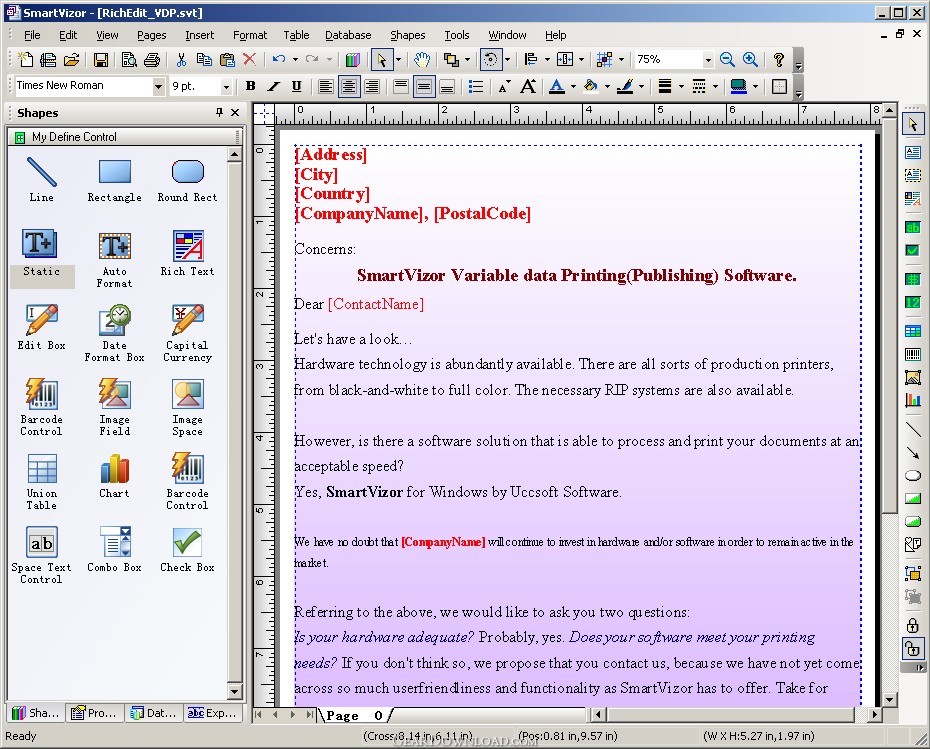Switch to the Exp... panel tab
The image size is (930, 749).
(212, 713)
